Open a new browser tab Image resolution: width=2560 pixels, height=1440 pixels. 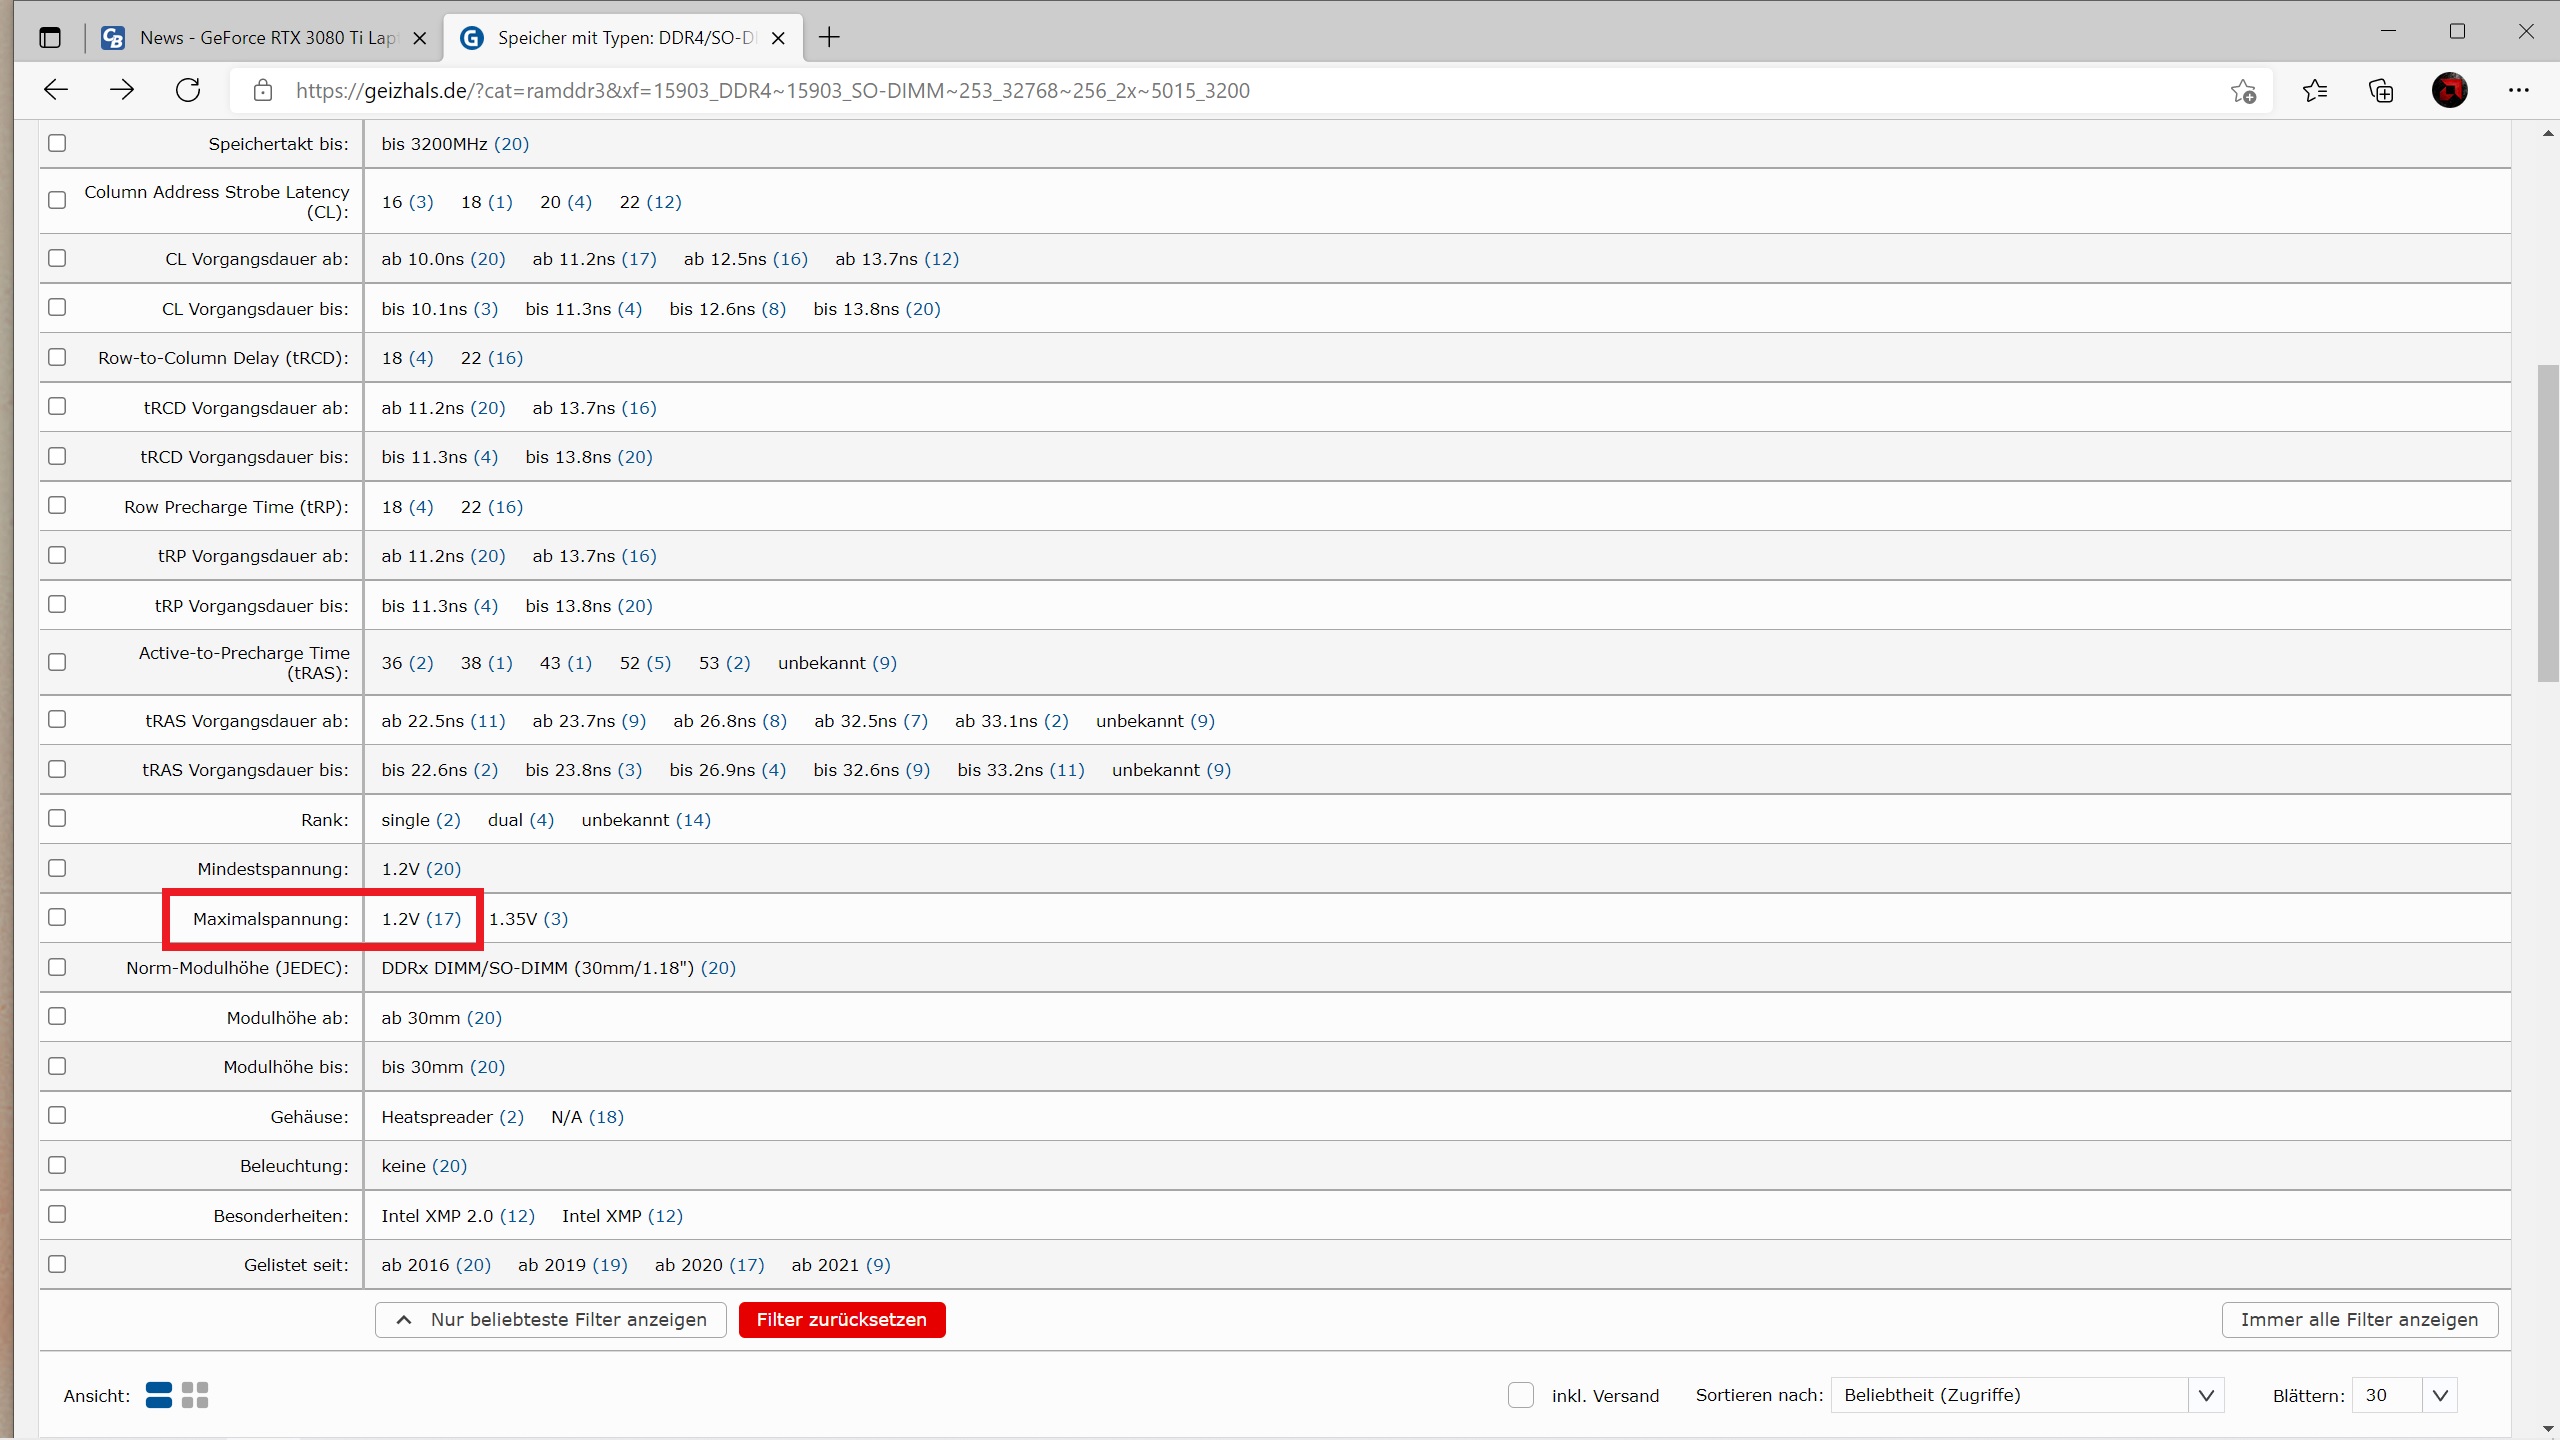829,38
